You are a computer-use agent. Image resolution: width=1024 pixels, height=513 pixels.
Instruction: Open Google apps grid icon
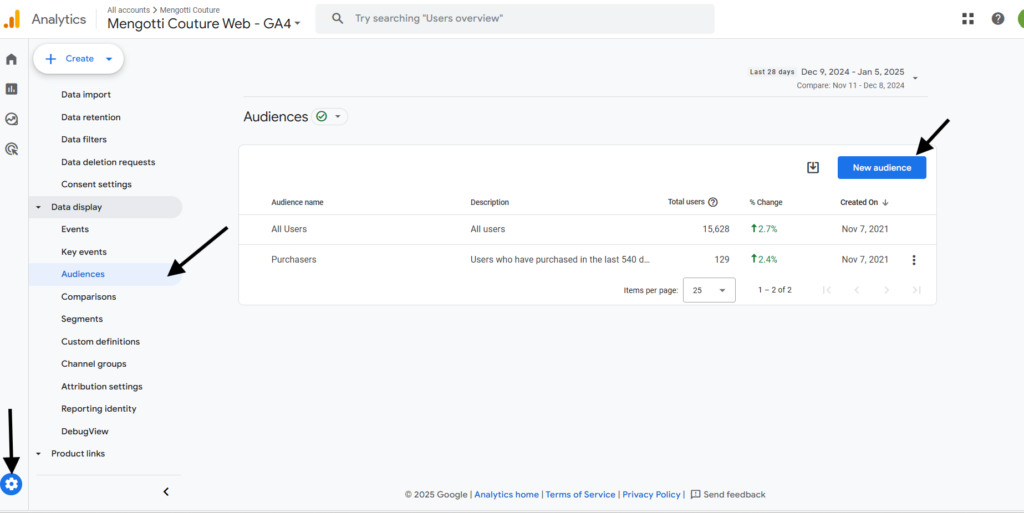click(x=968, y=19)
